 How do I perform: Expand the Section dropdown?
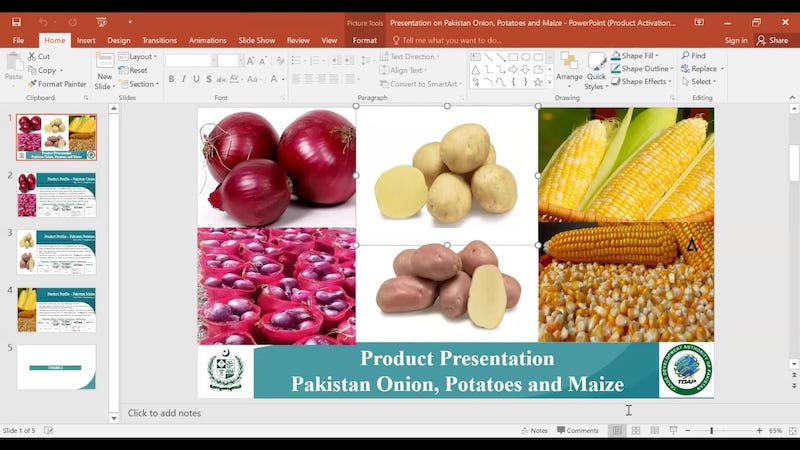(141, 84)
